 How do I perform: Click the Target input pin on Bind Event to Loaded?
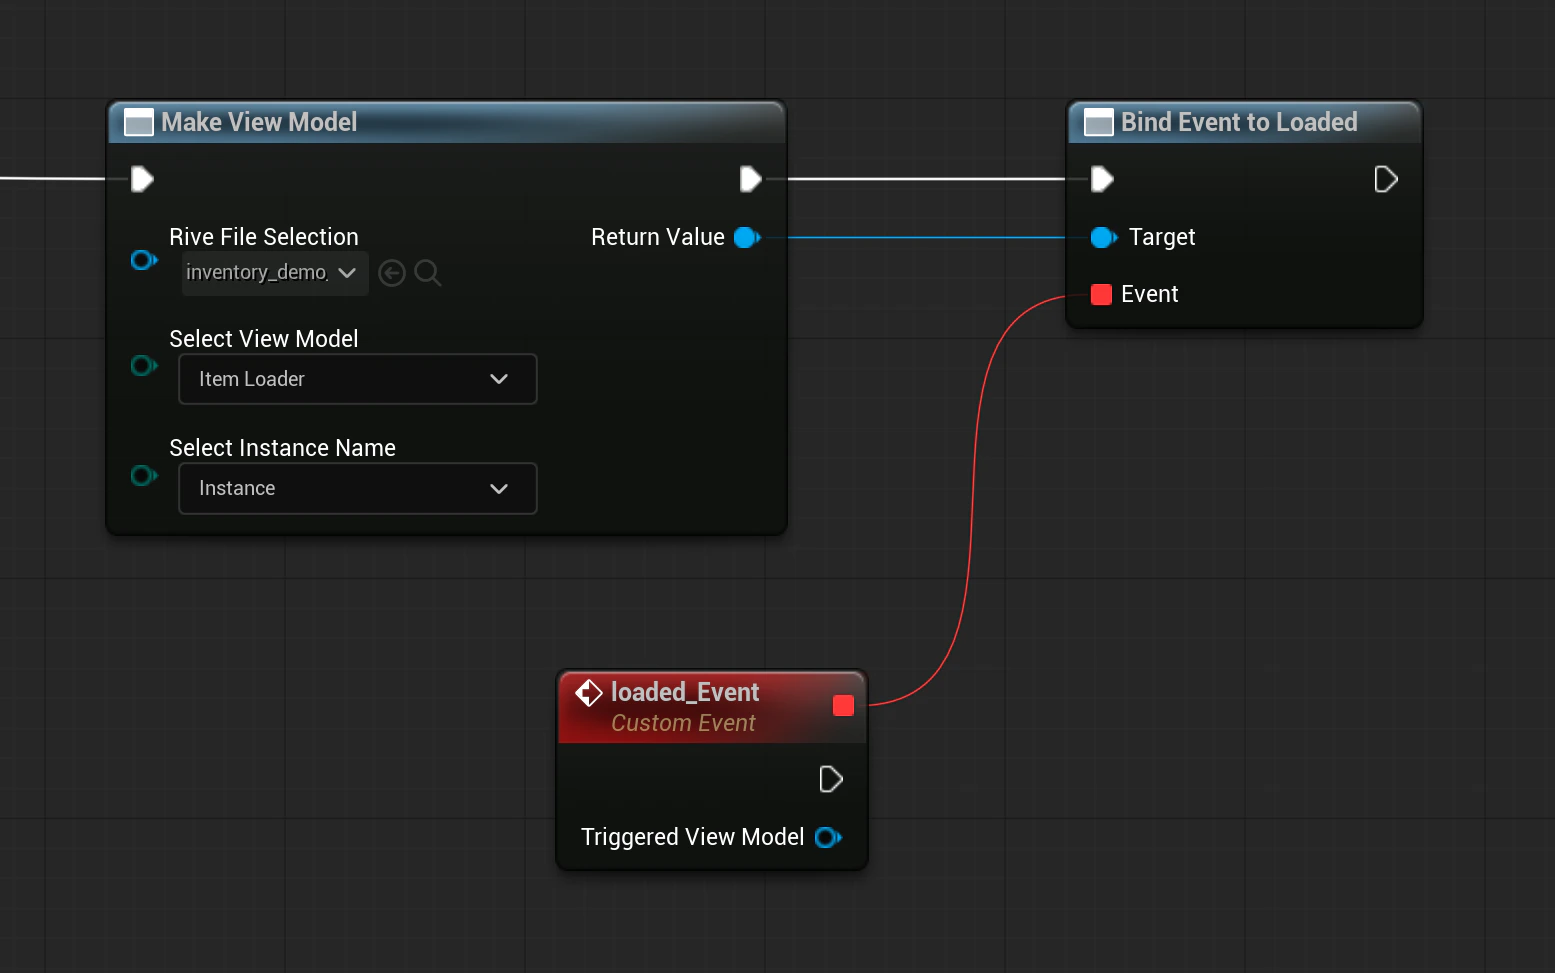click(x=1103, y=238)
